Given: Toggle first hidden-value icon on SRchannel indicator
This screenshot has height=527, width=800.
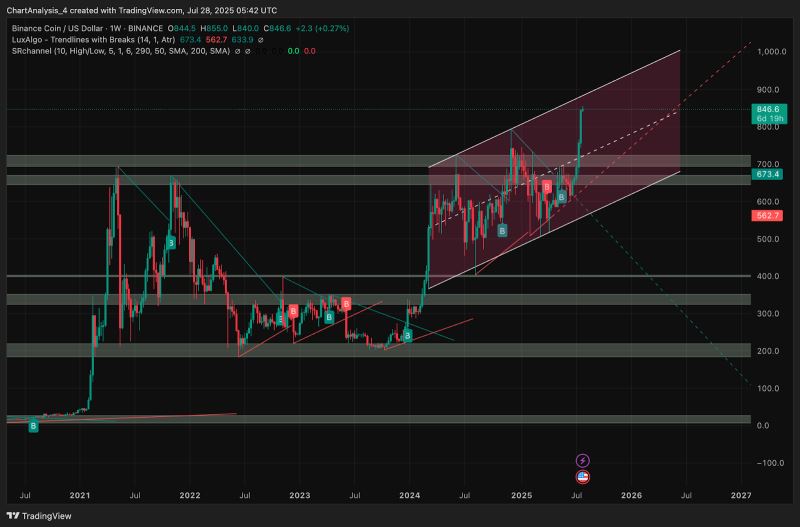Looking at the screenshot, I should [x=238, y=52].
